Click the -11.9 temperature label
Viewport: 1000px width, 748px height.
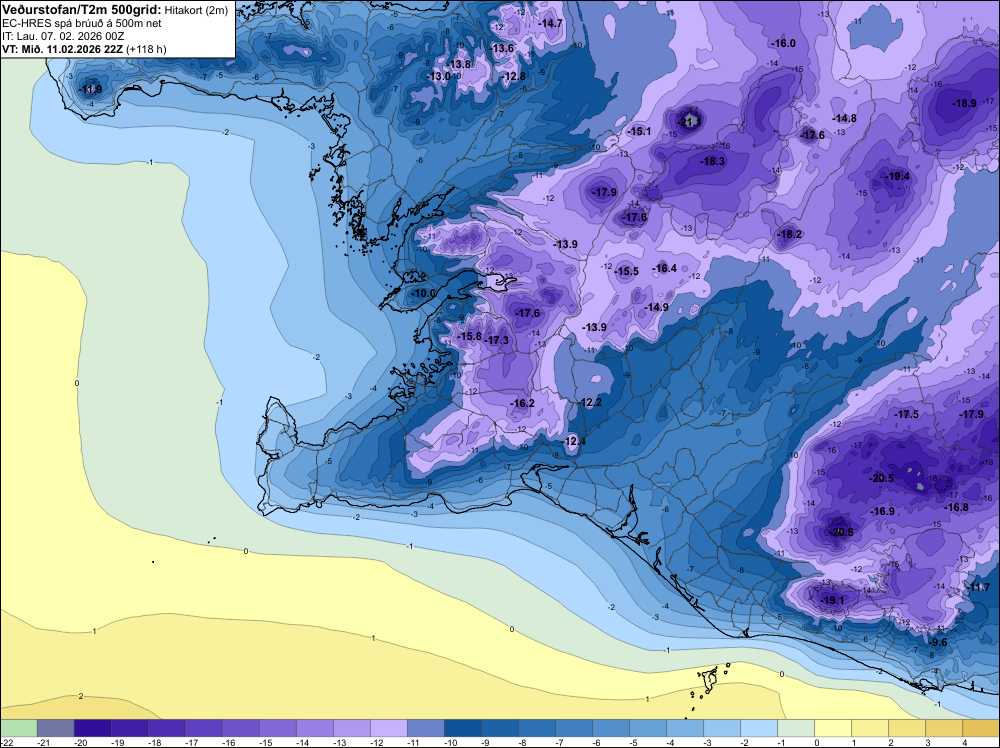(x=90, y=89)
